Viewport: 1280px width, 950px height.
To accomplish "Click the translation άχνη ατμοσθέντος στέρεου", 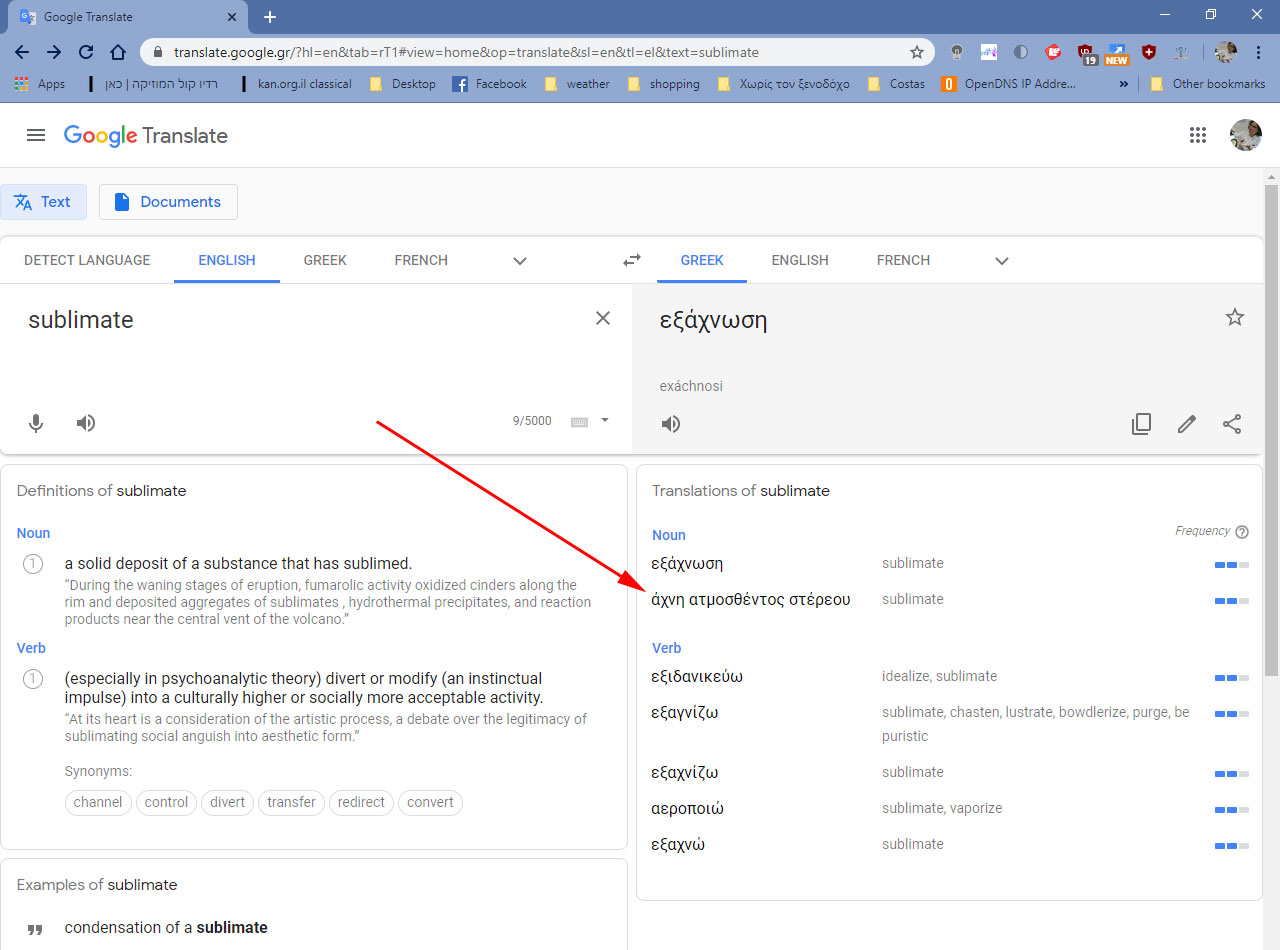I will click(751, 599).
